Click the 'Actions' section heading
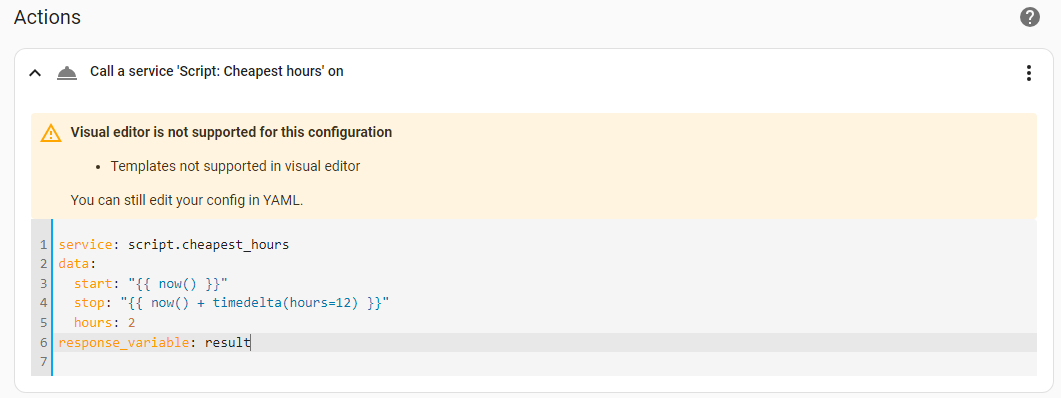1061x398 pixels. pos(47,17)
